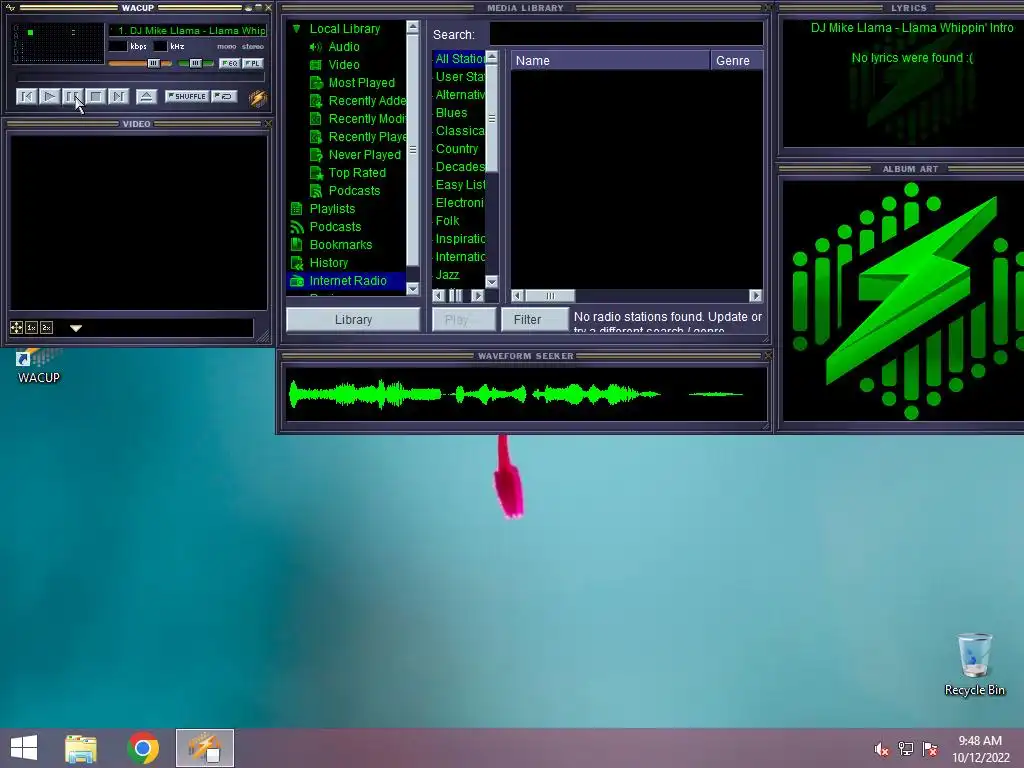Open the WACUP main menu icon in titlebar

[x=10, y=8]
